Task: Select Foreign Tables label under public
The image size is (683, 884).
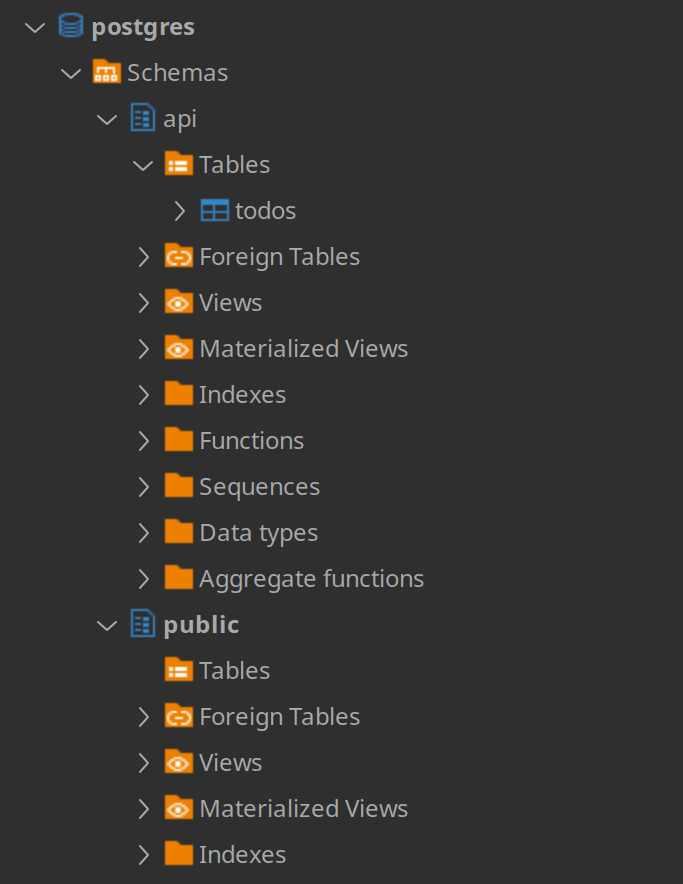Action: [280, 717]
